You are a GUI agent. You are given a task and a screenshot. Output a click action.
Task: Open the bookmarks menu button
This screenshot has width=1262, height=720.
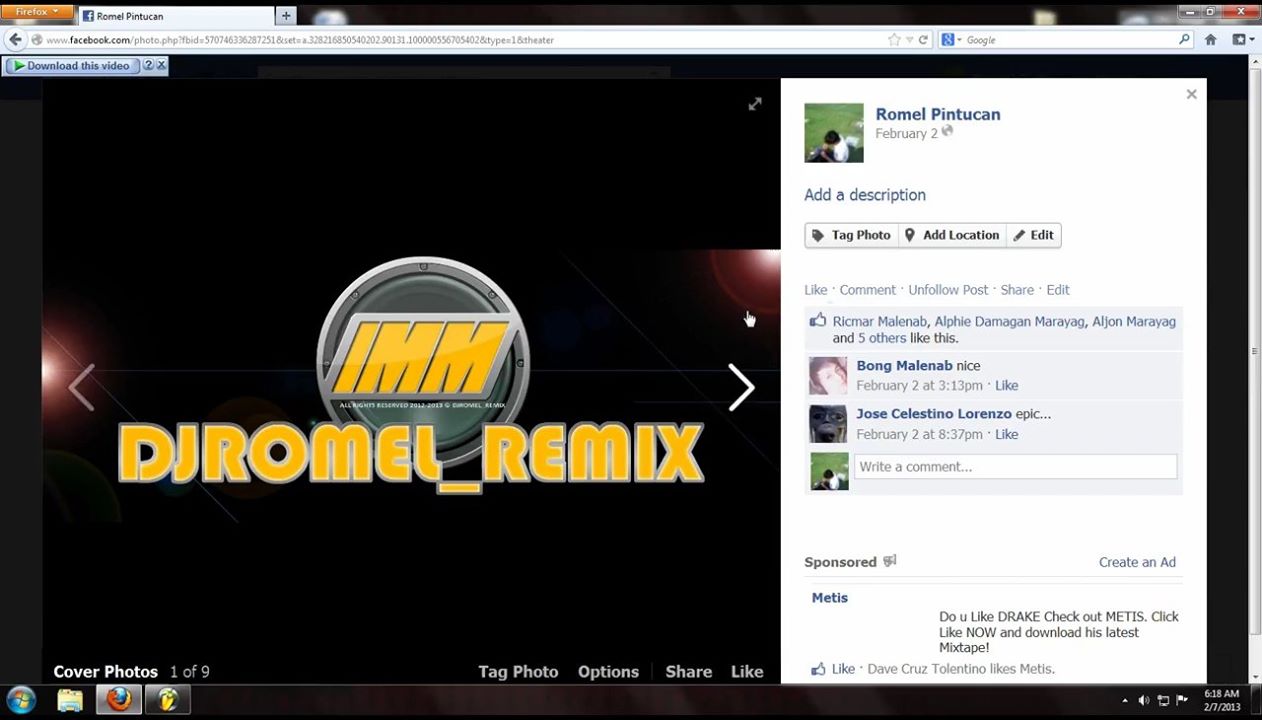click(x=1242, y=40)
